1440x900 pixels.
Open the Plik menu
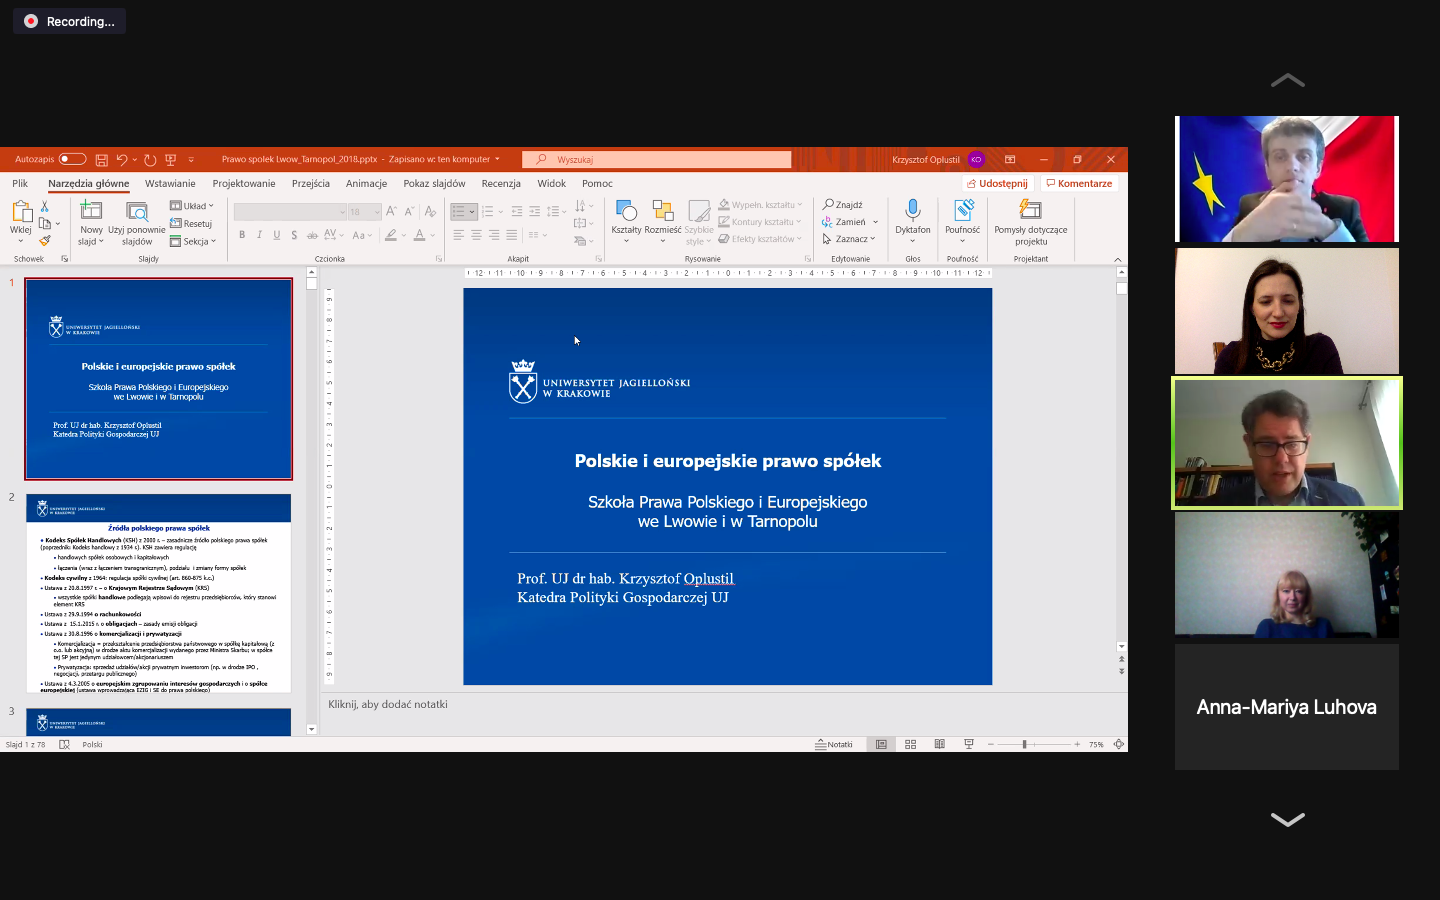tap(20, 184)
